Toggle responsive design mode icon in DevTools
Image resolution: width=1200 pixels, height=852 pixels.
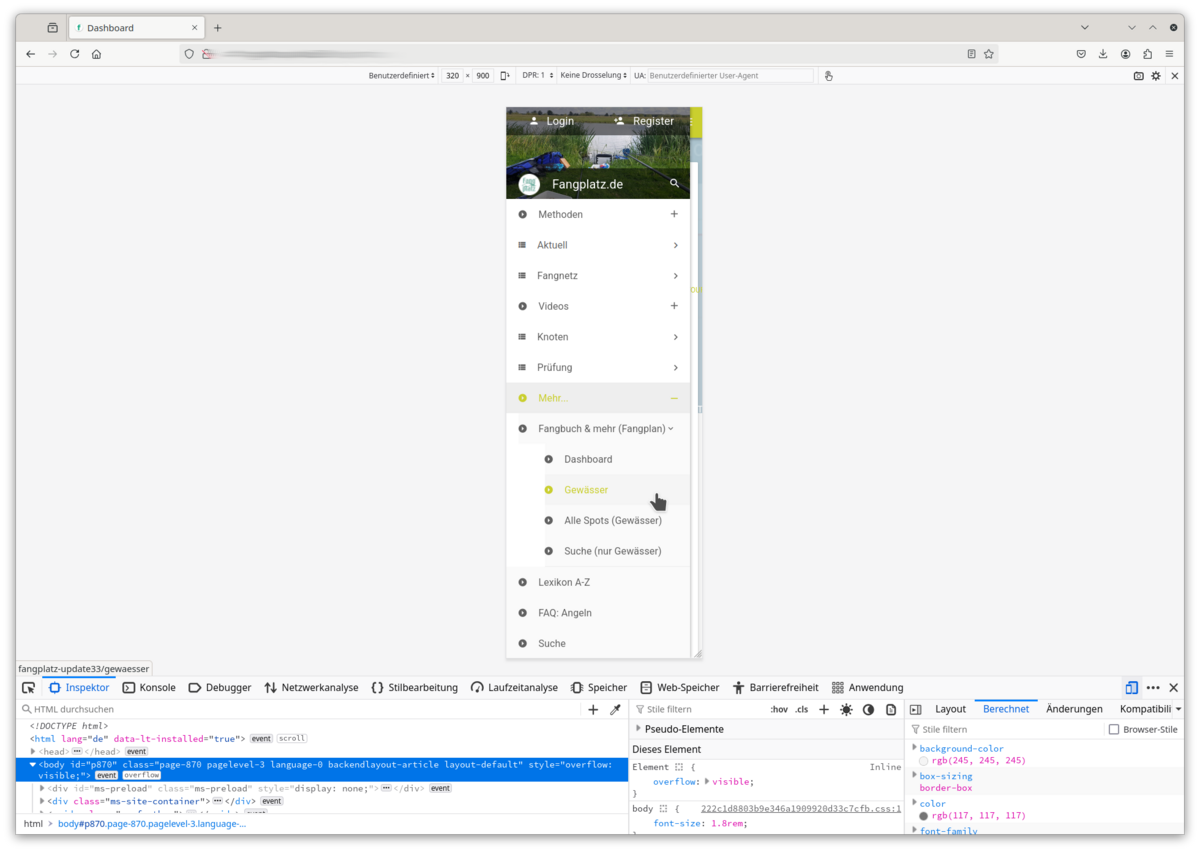tap(1131, 688)
